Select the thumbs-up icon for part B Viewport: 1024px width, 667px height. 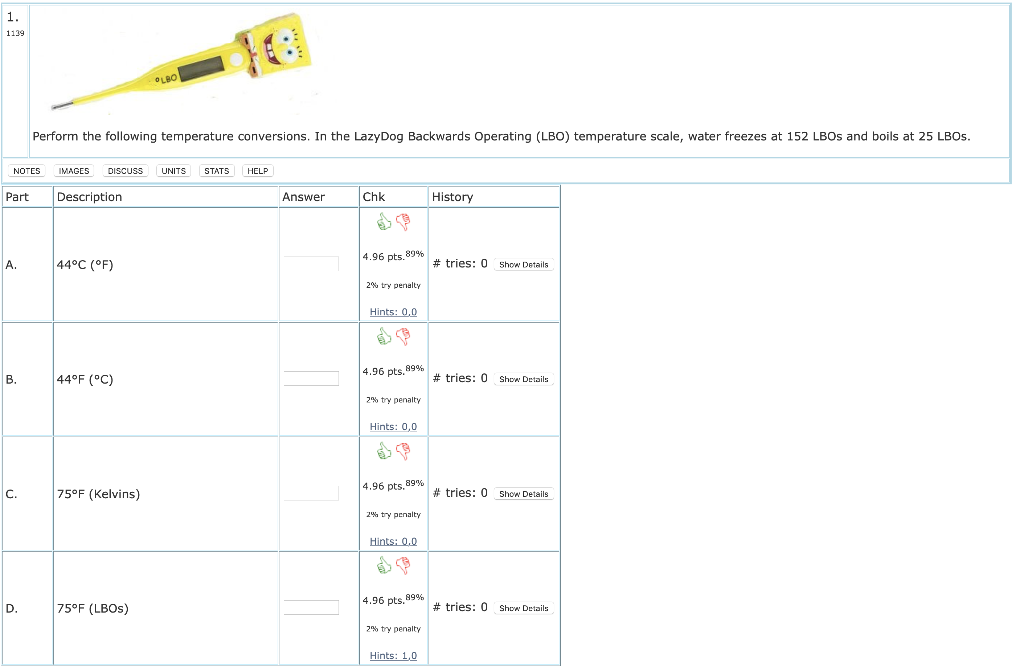[383, 337]
